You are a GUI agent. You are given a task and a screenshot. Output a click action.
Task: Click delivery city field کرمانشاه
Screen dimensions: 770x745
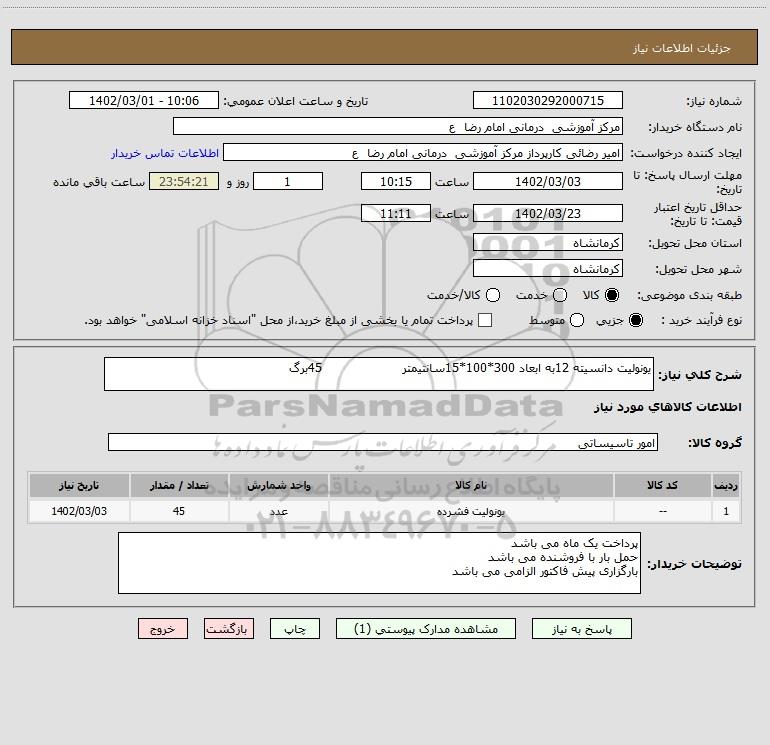pos(548,269)
